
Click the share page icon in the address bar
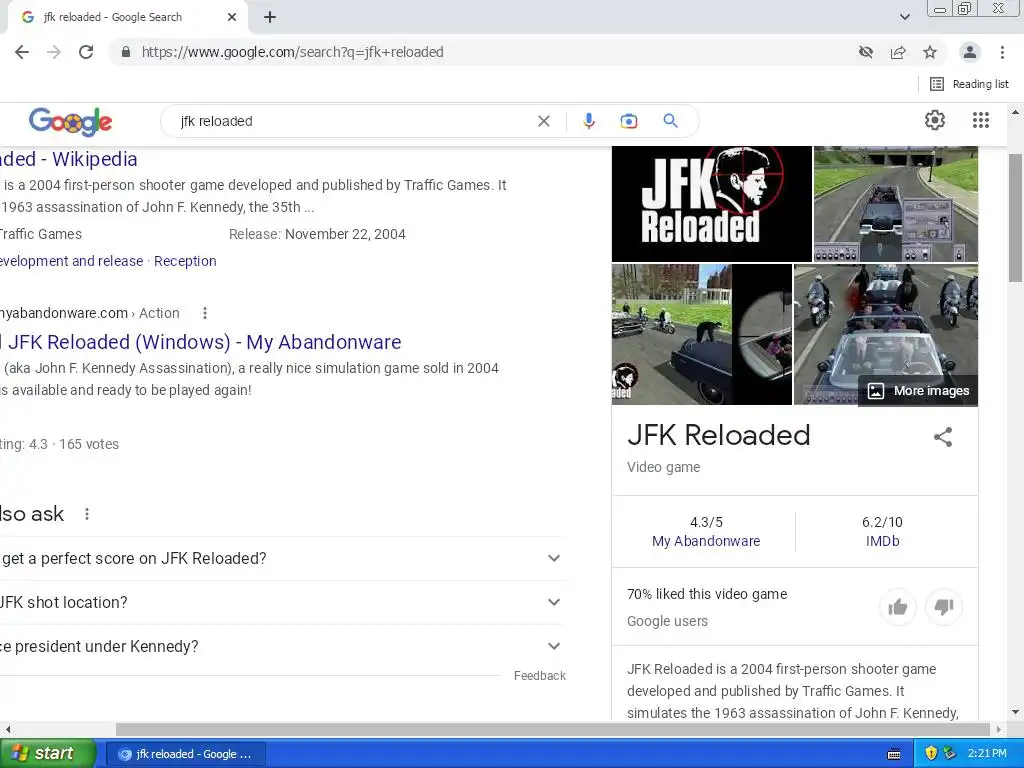[x=898, y=52]
